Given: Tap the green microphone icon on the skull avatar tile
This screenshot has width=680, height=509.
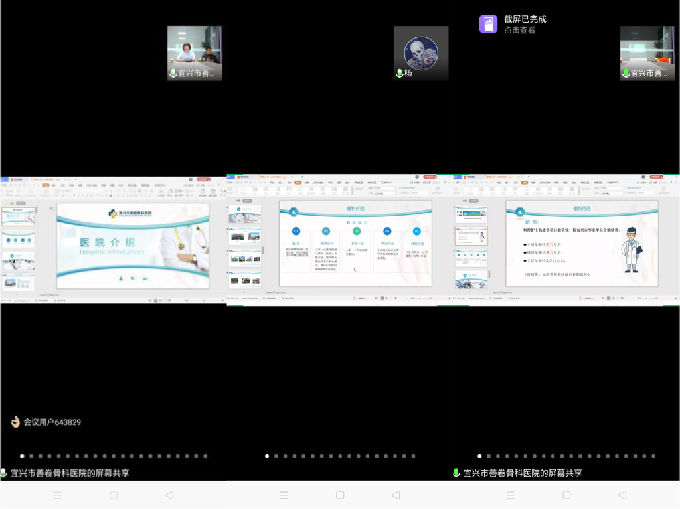Looking at the screenshot, I should click(x=400, y=74).
